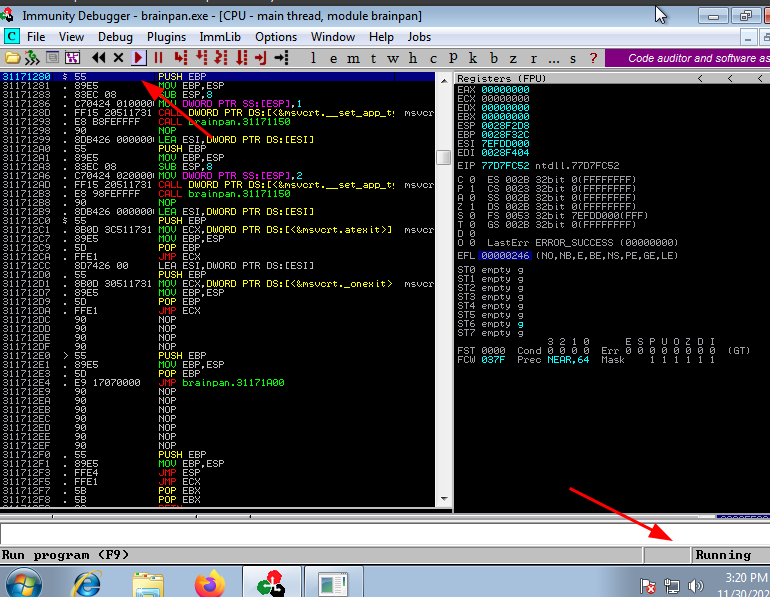Open the ImmLib menu
This screenshot has height=597, width=770.
point(220,37)
